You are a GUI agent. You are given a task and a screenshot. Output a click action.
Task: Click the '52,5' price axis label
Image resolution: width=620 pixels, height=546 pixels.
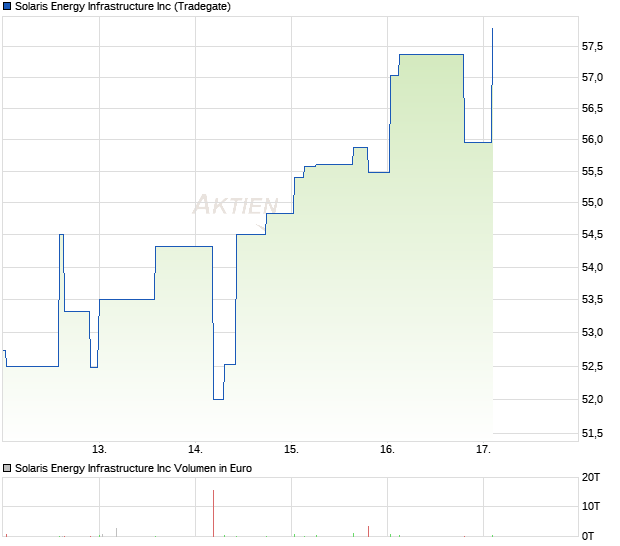592,367
